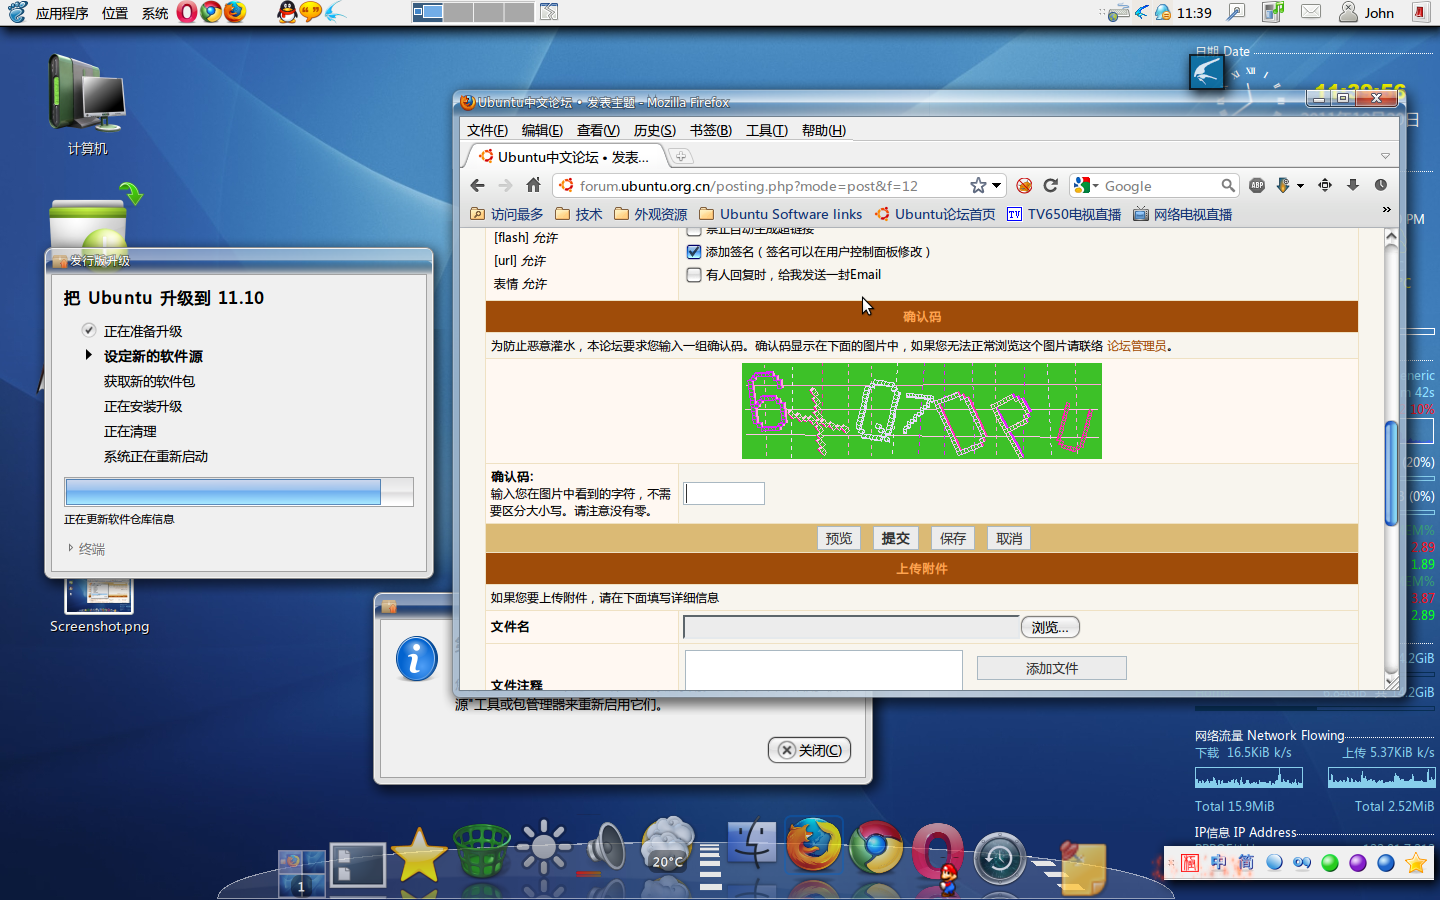Open the Time Machine clock dock icon
This screenshot has height=900, width=1440.
[999, 858]
